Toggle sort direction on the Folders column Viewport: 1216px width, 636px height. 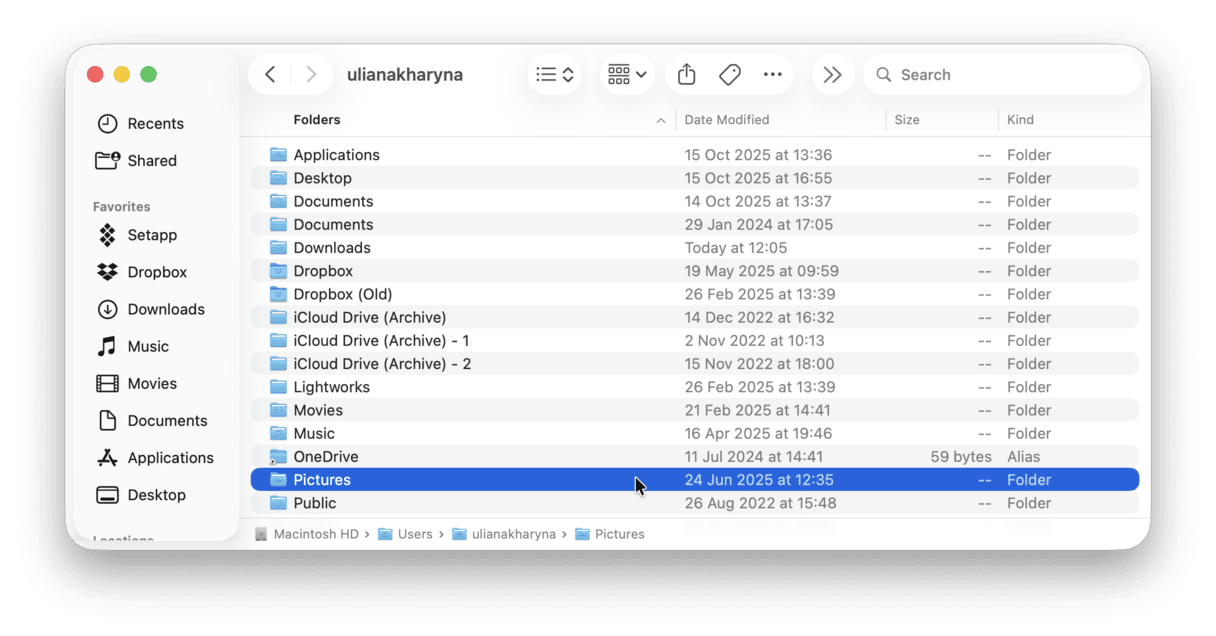[x=317, y=119]
